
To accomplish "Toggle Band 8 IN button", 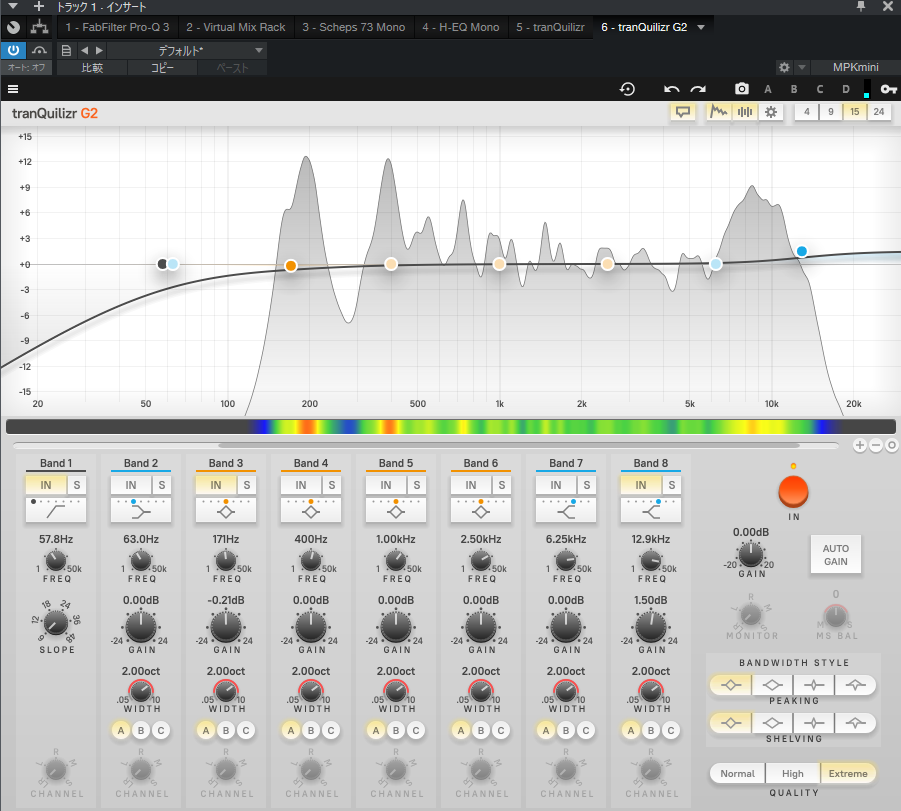I will (641, 485).
